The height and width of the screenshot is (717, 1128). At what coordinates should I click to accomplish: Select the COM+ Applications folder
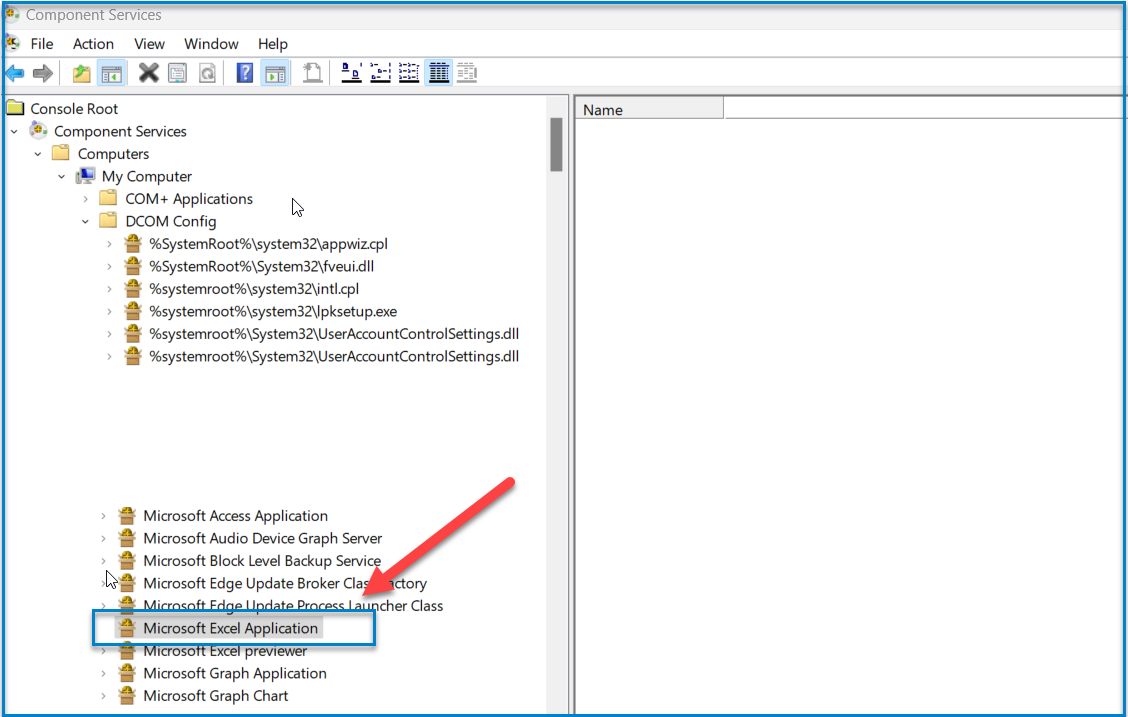189,199
